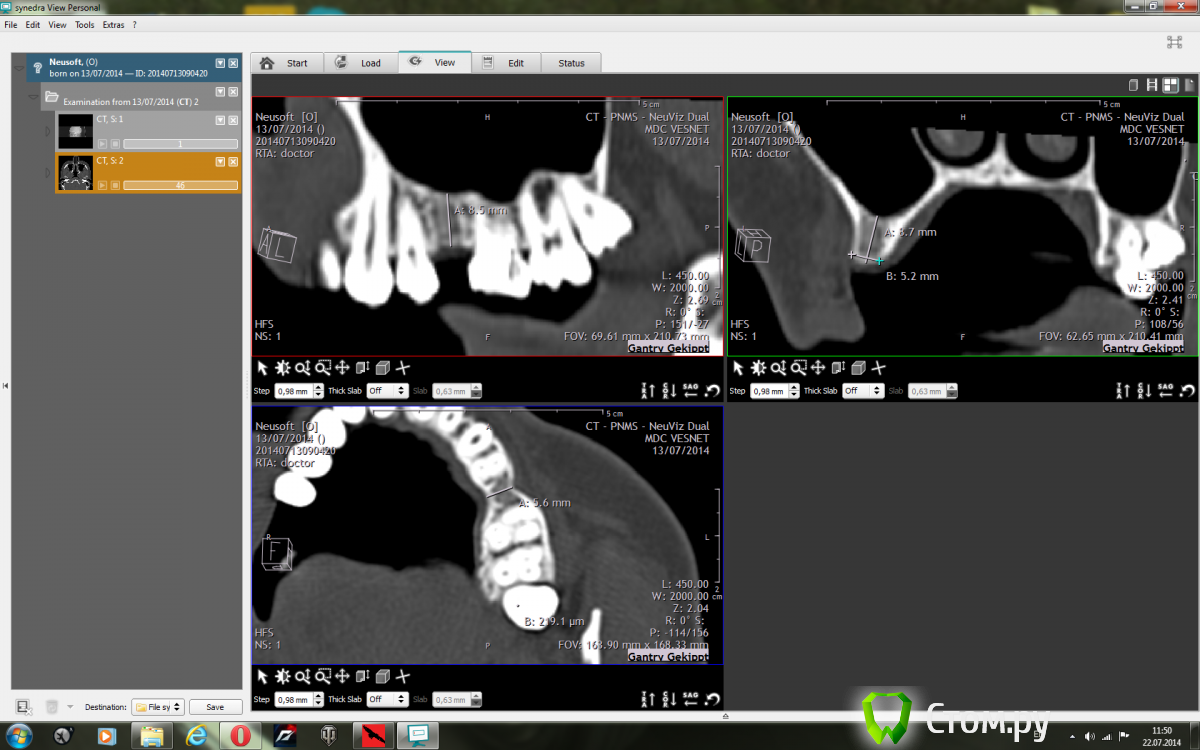Image resolution: width=1200 pixels, height=750 pixels.
Task: Select the CT, S: 1 series thumbnail
Action: coord(75,131)
